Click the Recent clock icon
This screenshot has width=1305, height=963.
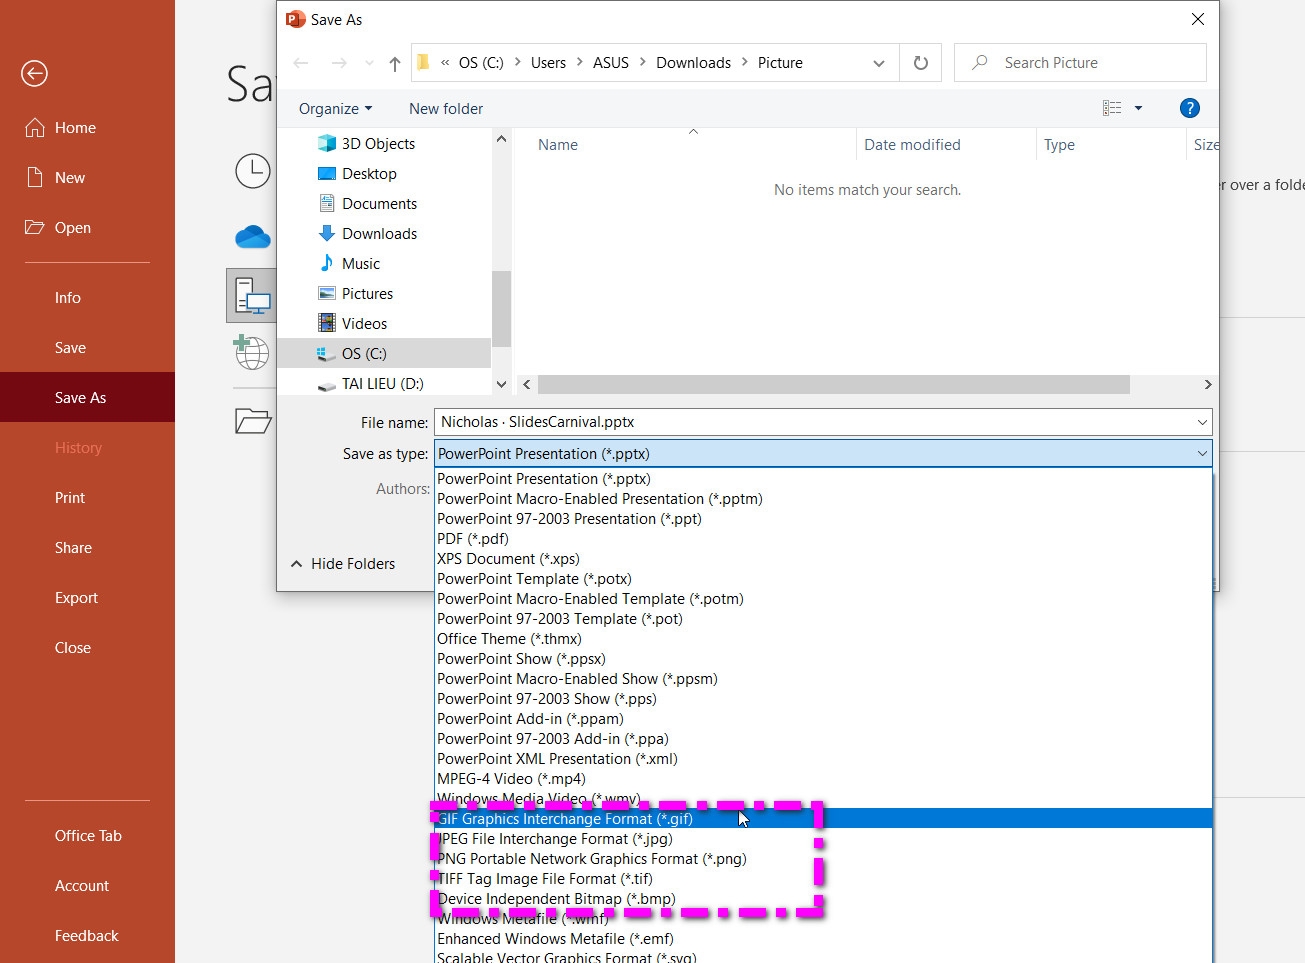[252, 171]
